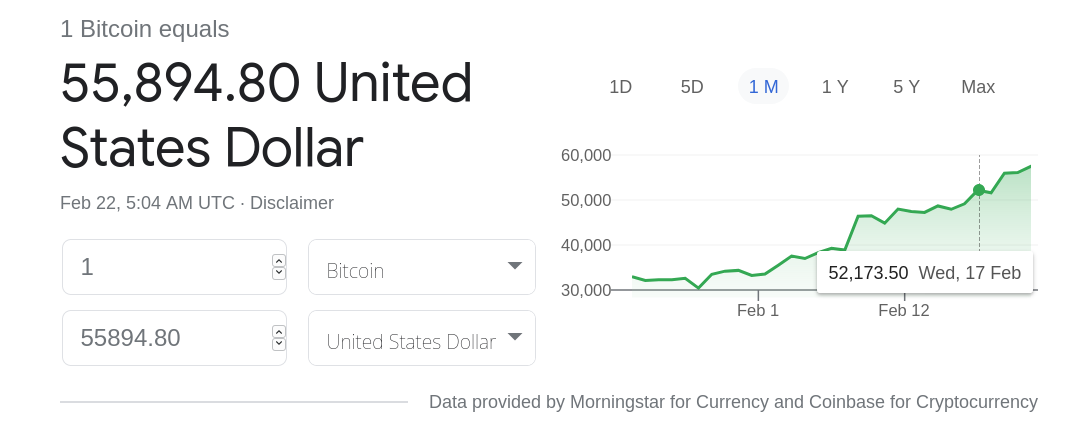The width and height of the screenshot is (1088, 442).
Task: Click the 55894.80 dollar input field
Action: (167, 338)
